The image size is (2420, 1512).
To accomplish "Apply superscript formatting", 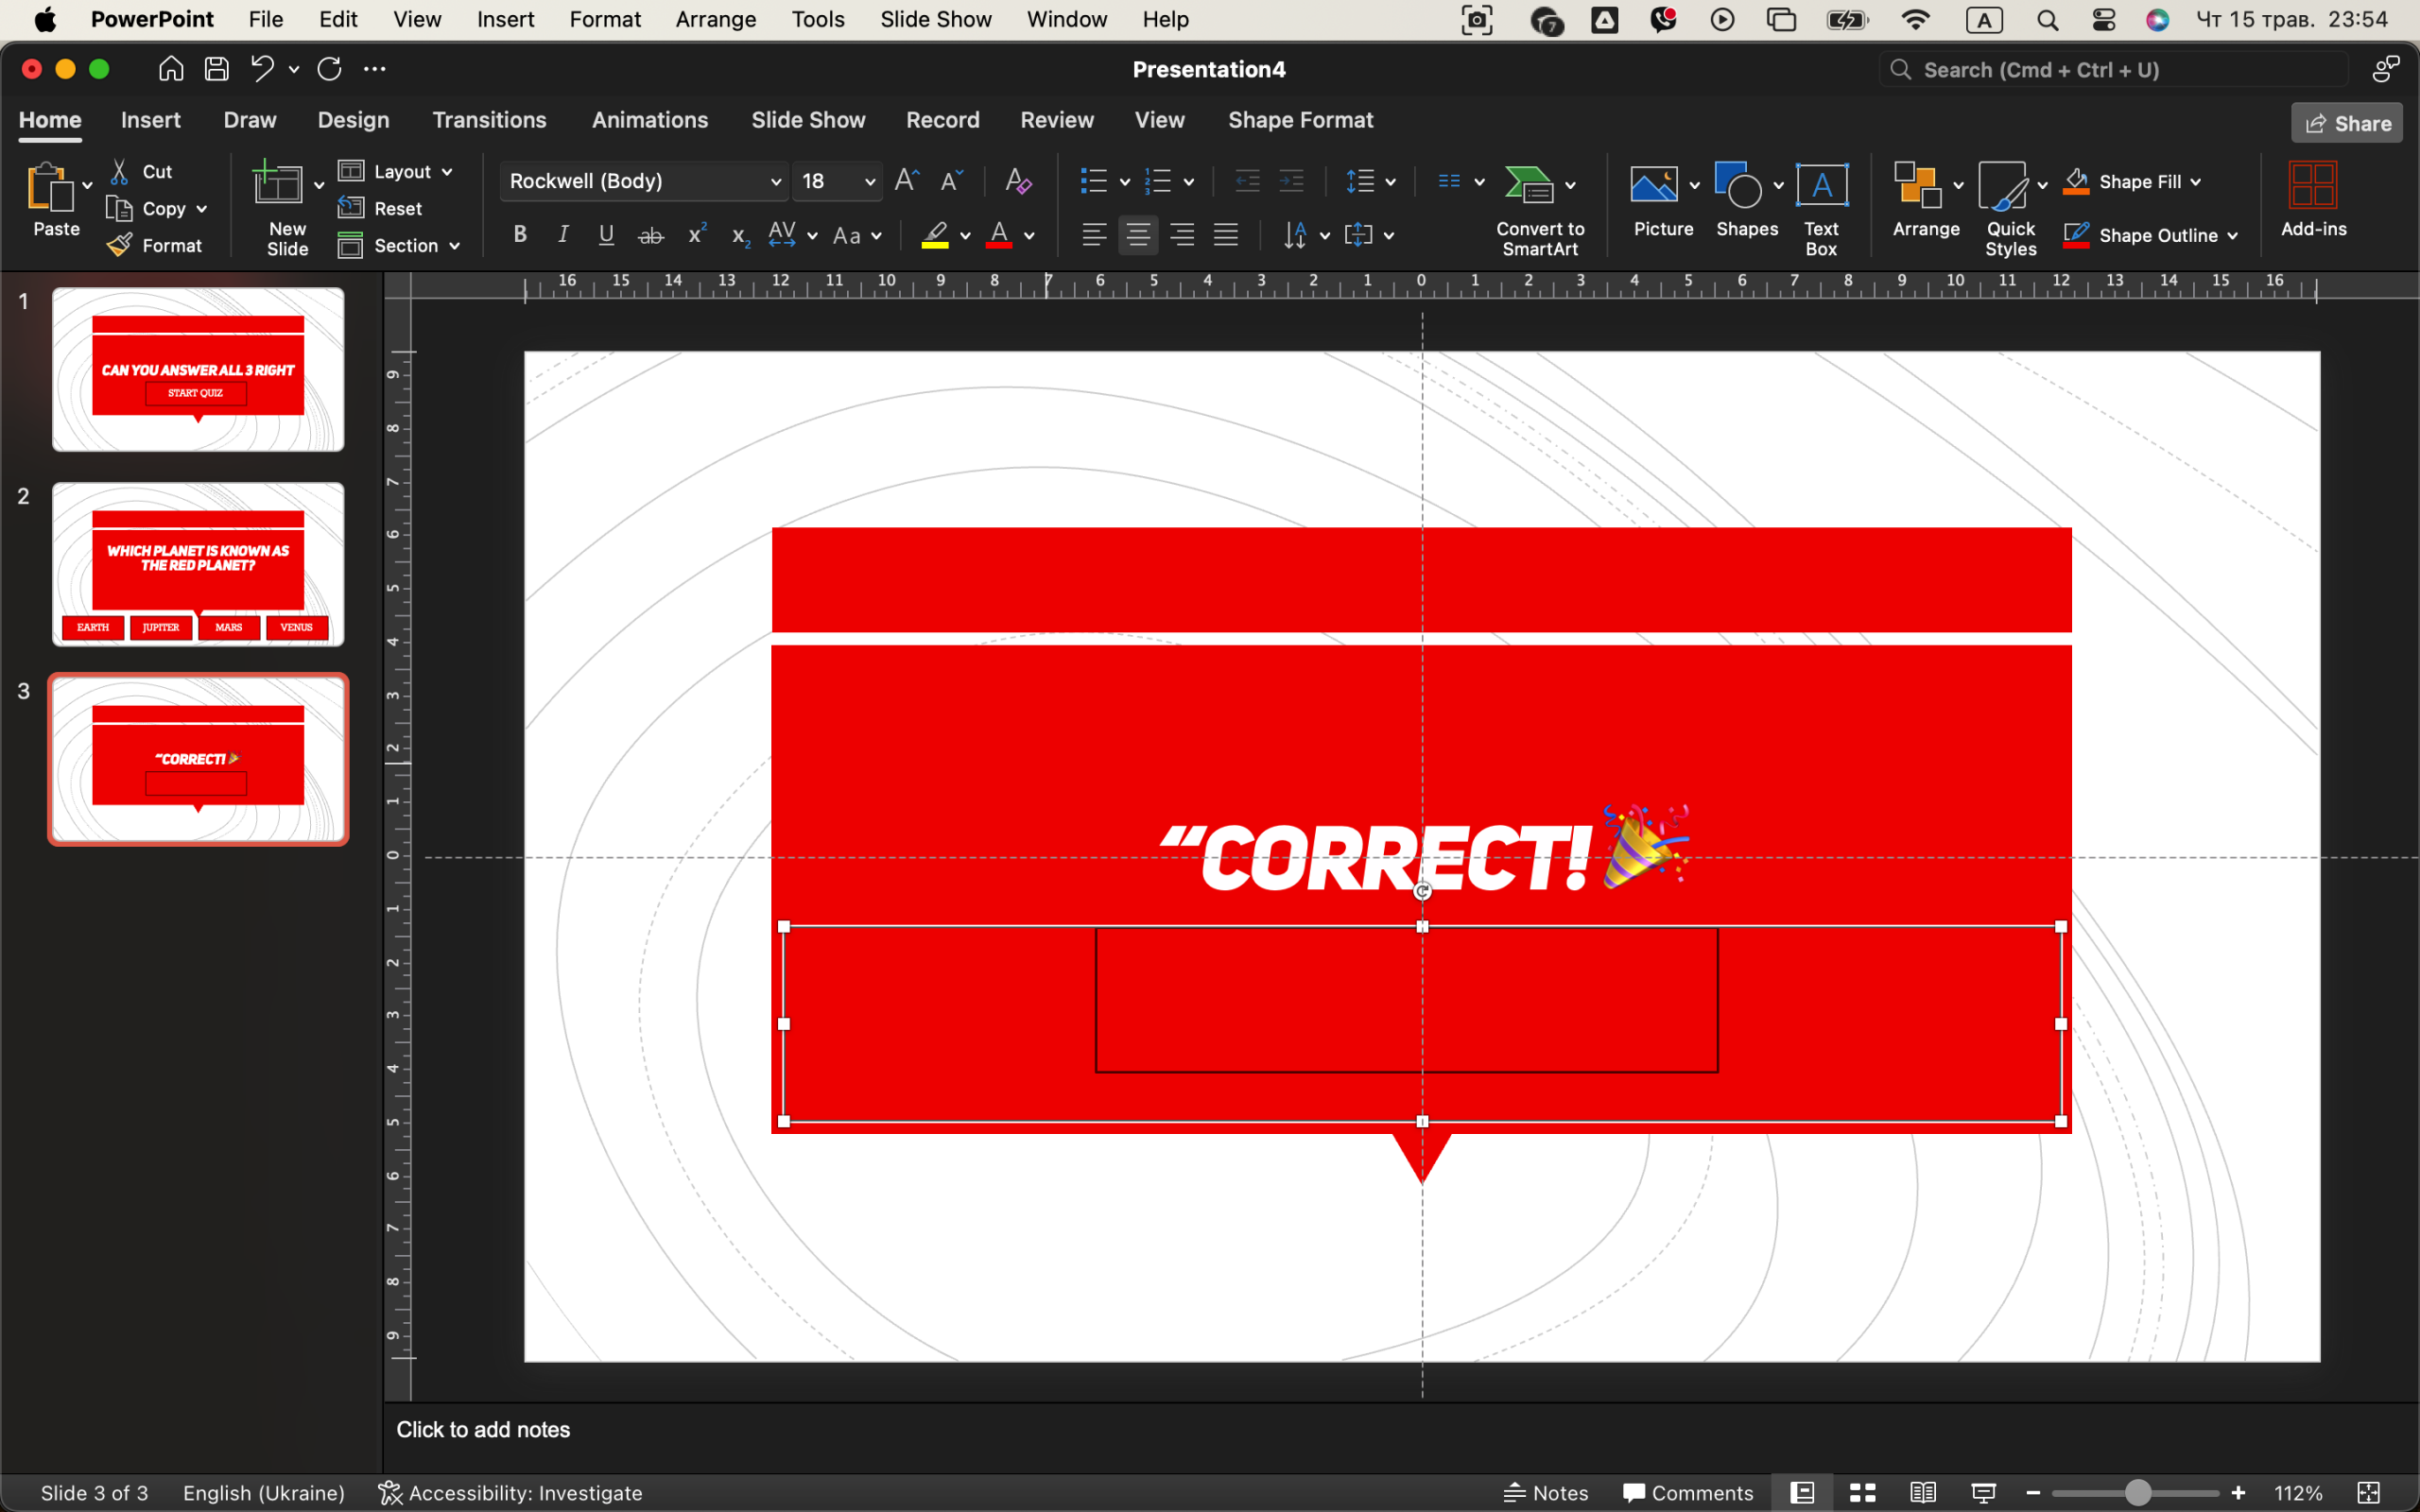I will 697,235.
